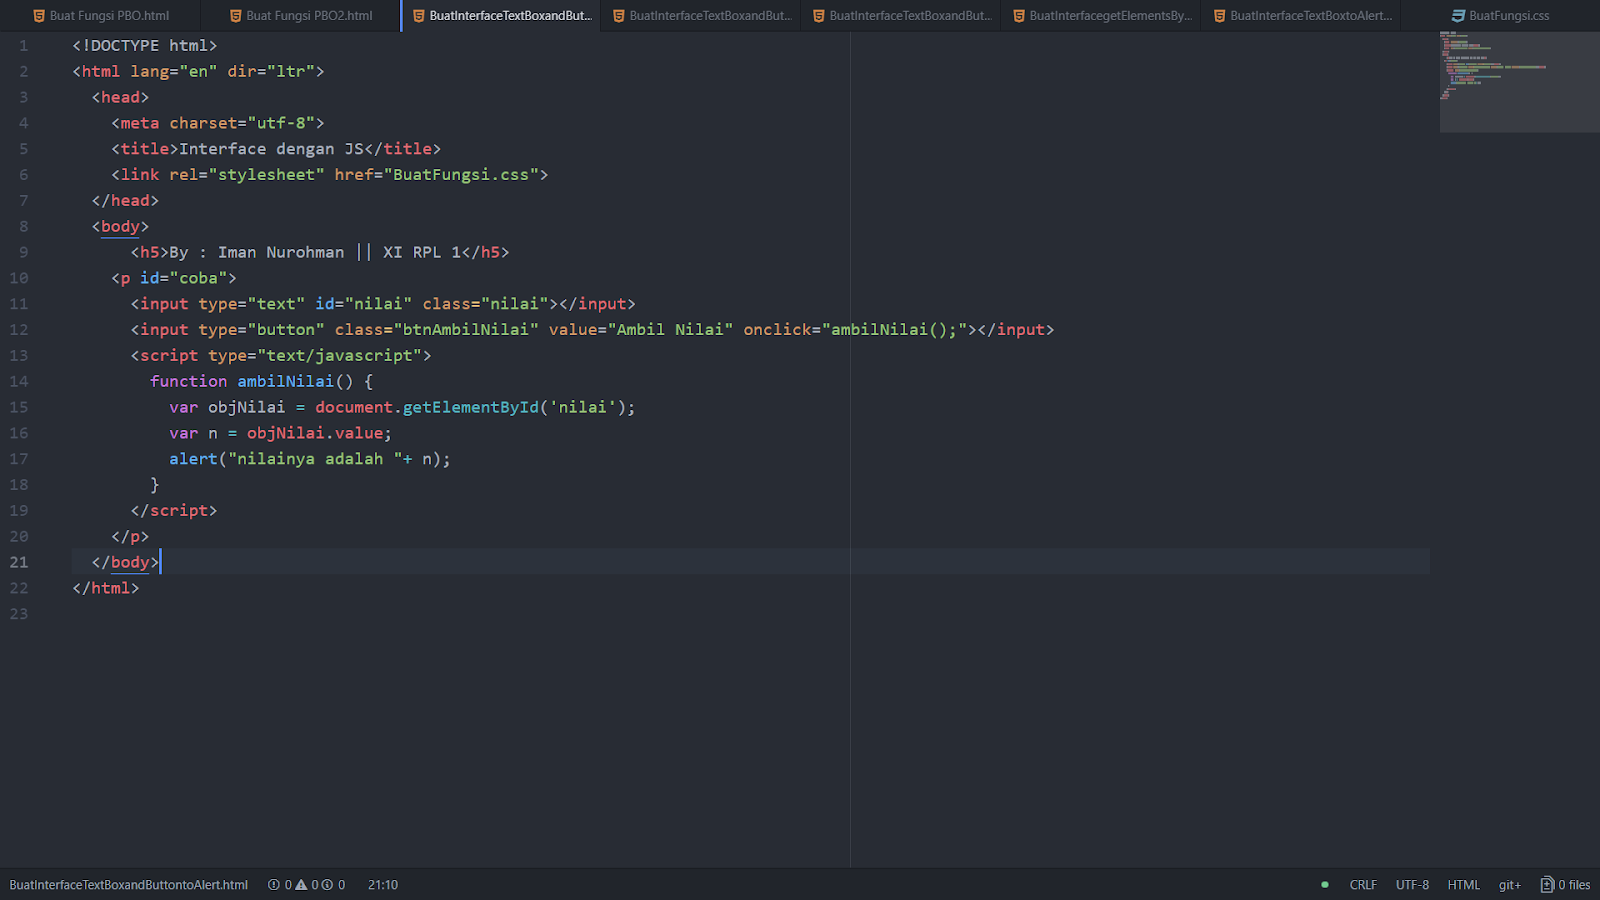Click the git+ branch indicator
This screenshot has height=900, width=1600.
click(x=1509, y=884)
